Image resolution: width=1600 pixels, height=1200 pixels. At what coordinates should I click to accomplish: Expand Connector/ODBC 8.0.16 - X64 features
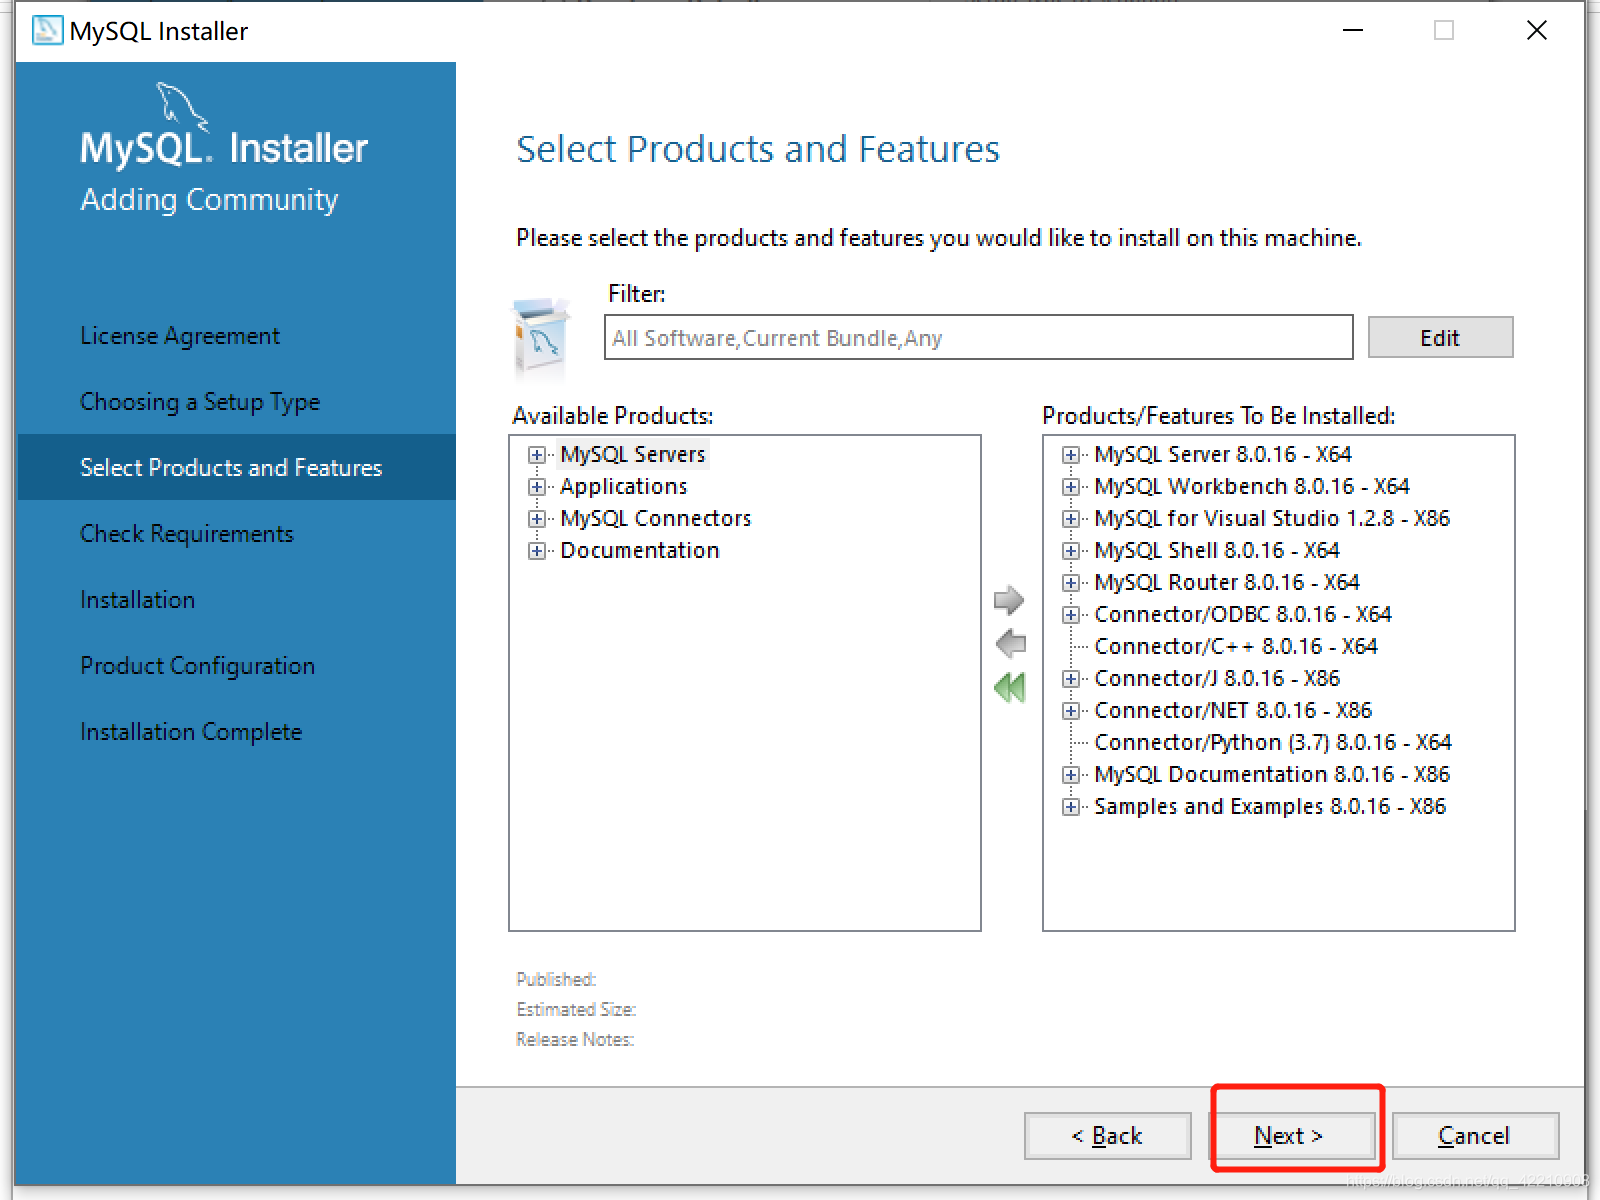[1071, 615]
